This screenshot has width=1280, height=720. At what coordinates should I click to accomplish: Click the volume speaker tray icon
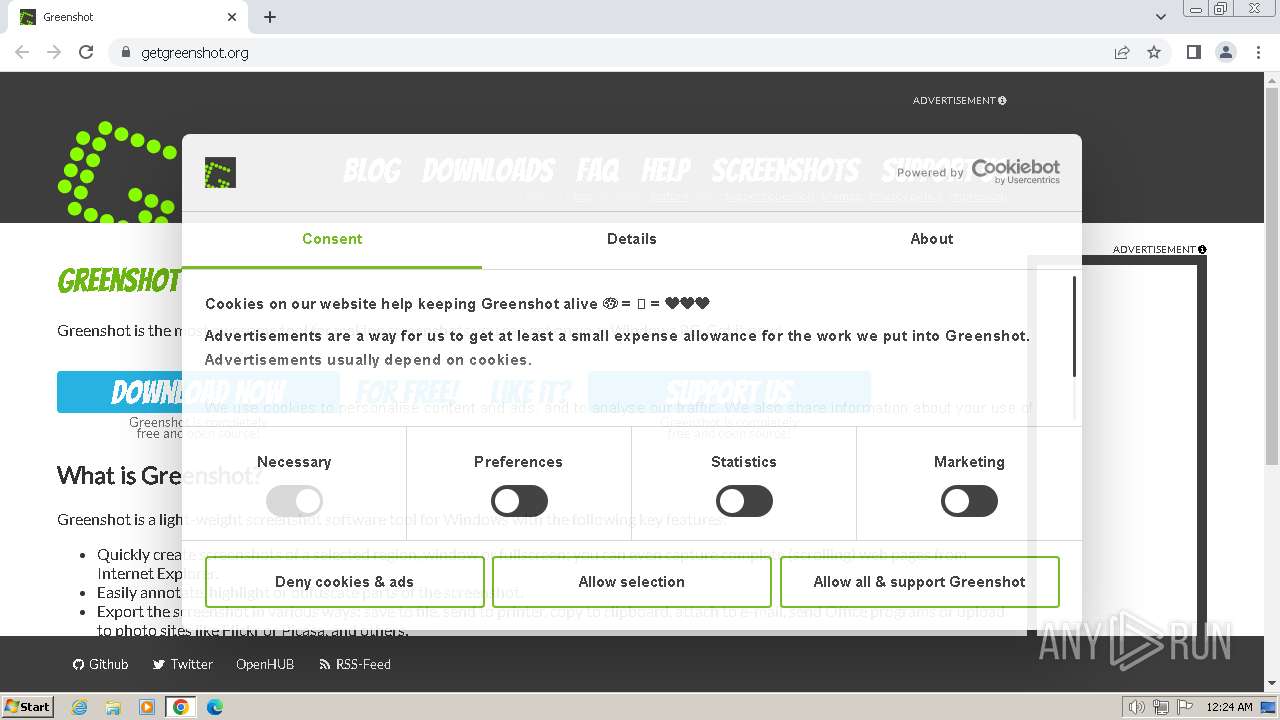point(1136,707)
